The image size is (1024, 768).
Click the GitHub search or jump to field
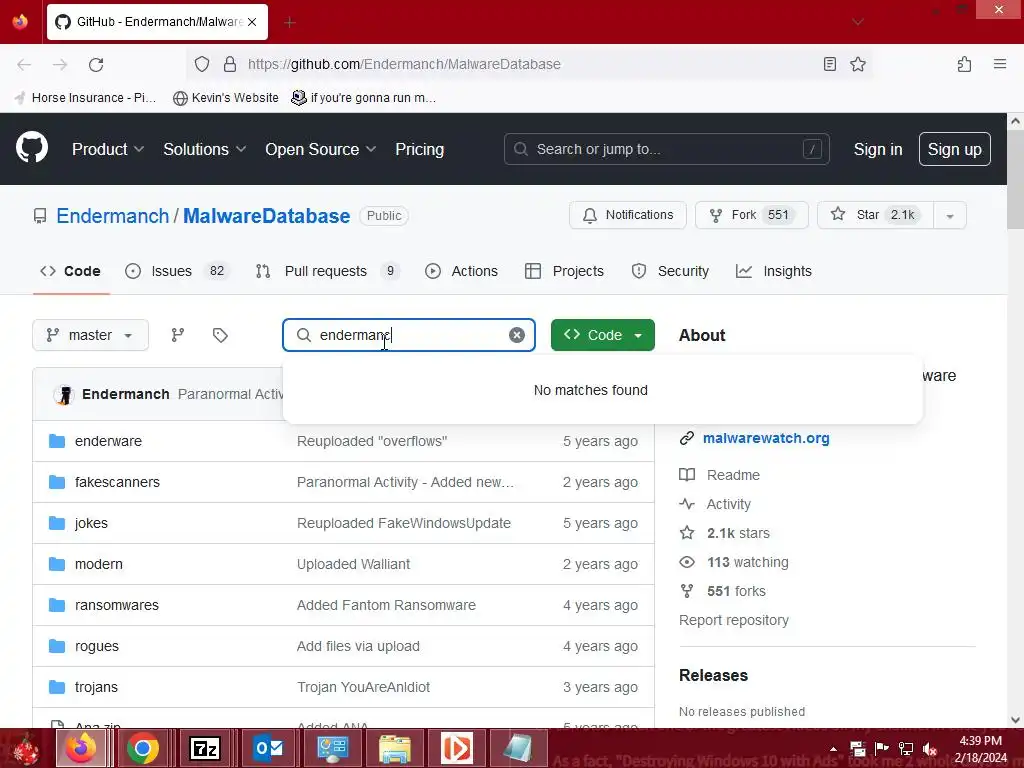667,149
